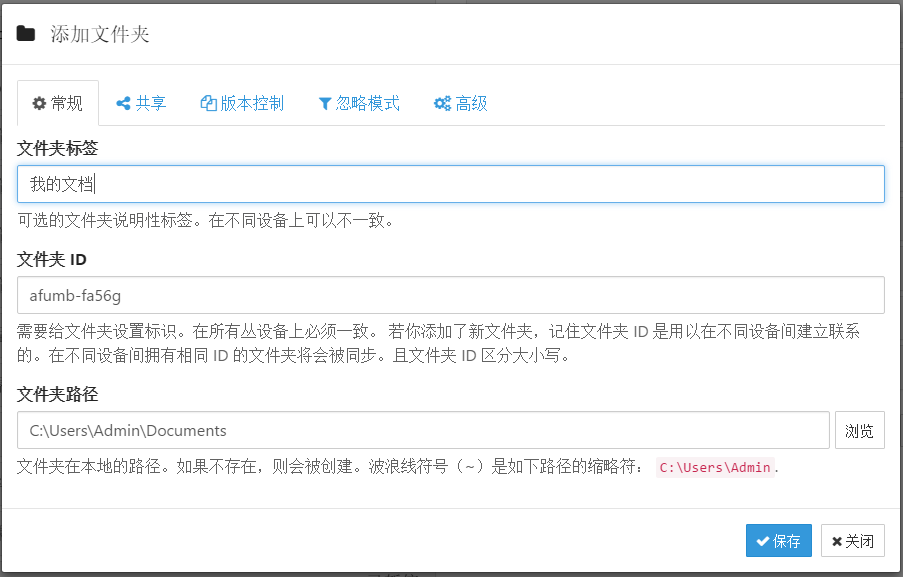Click the funnel filter icon on the 忽略模式 tab
This screenshot has width=903, height=577.
coord(325,104)
